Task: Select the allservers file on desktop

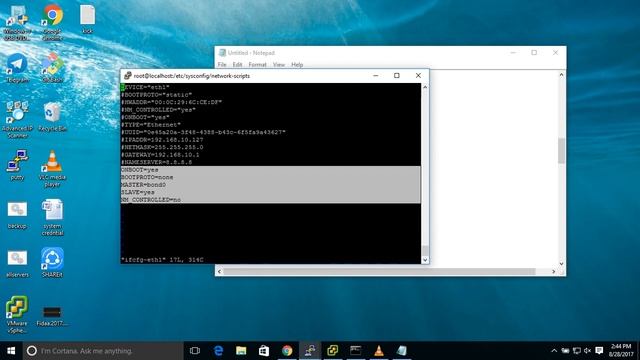Action: tap(17, 263)
